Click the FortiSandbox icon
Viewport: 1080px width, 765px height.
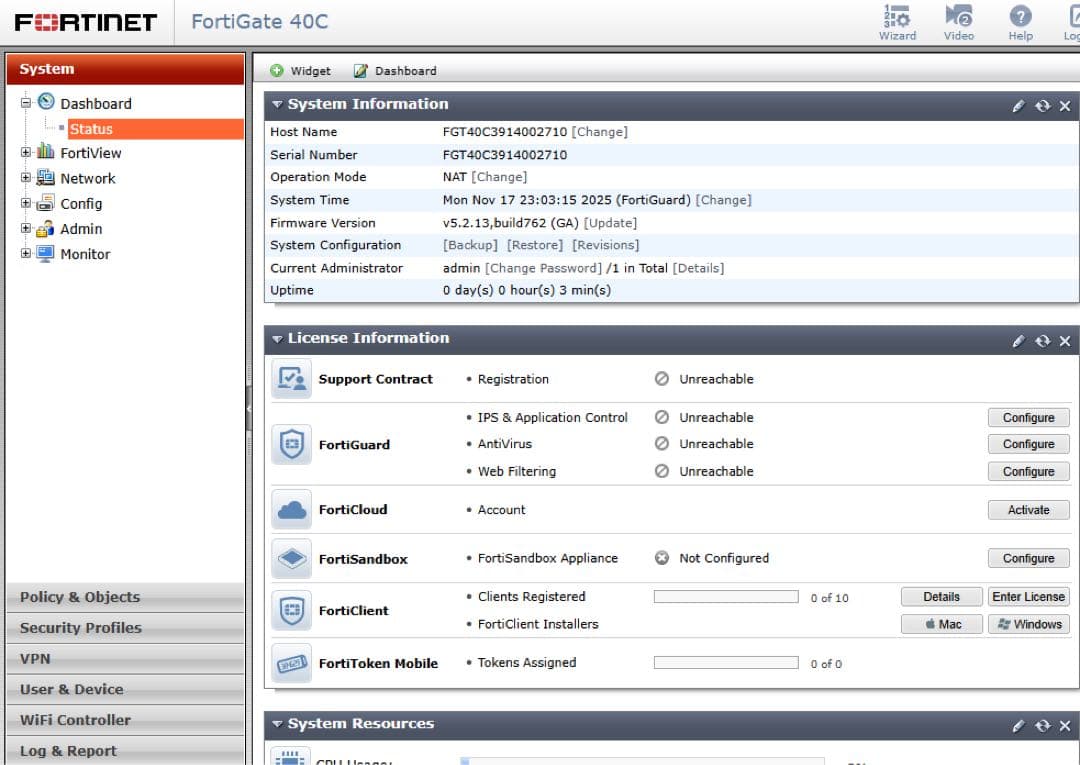point(292,559)
